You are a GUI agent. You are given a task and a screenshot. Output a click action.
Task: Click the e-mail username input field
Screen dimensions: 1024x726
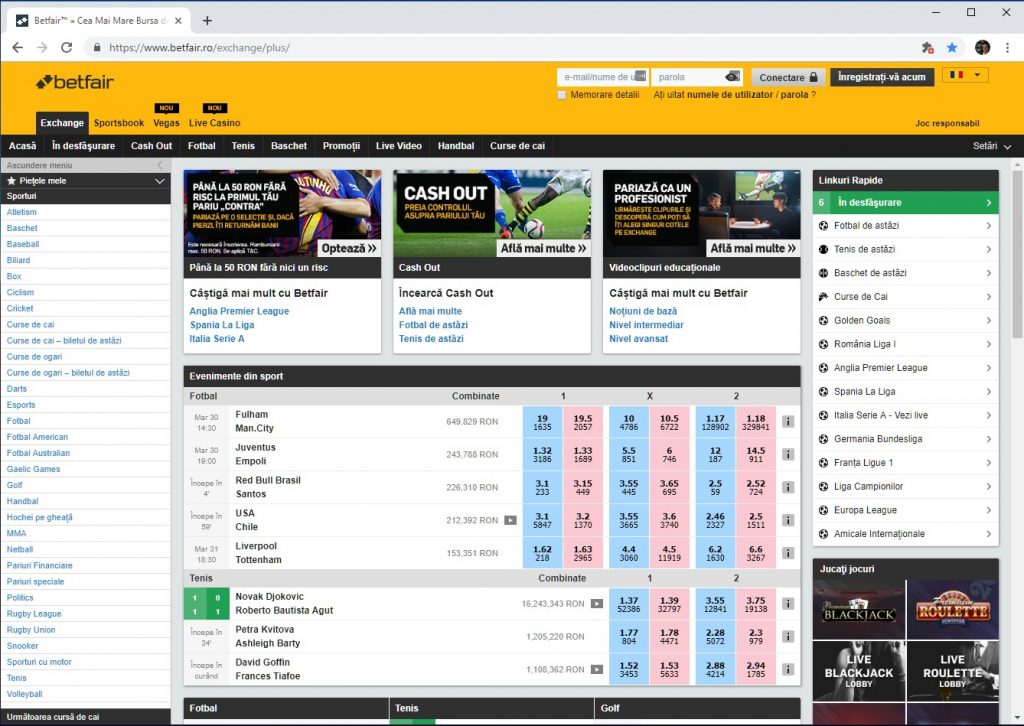603,77
